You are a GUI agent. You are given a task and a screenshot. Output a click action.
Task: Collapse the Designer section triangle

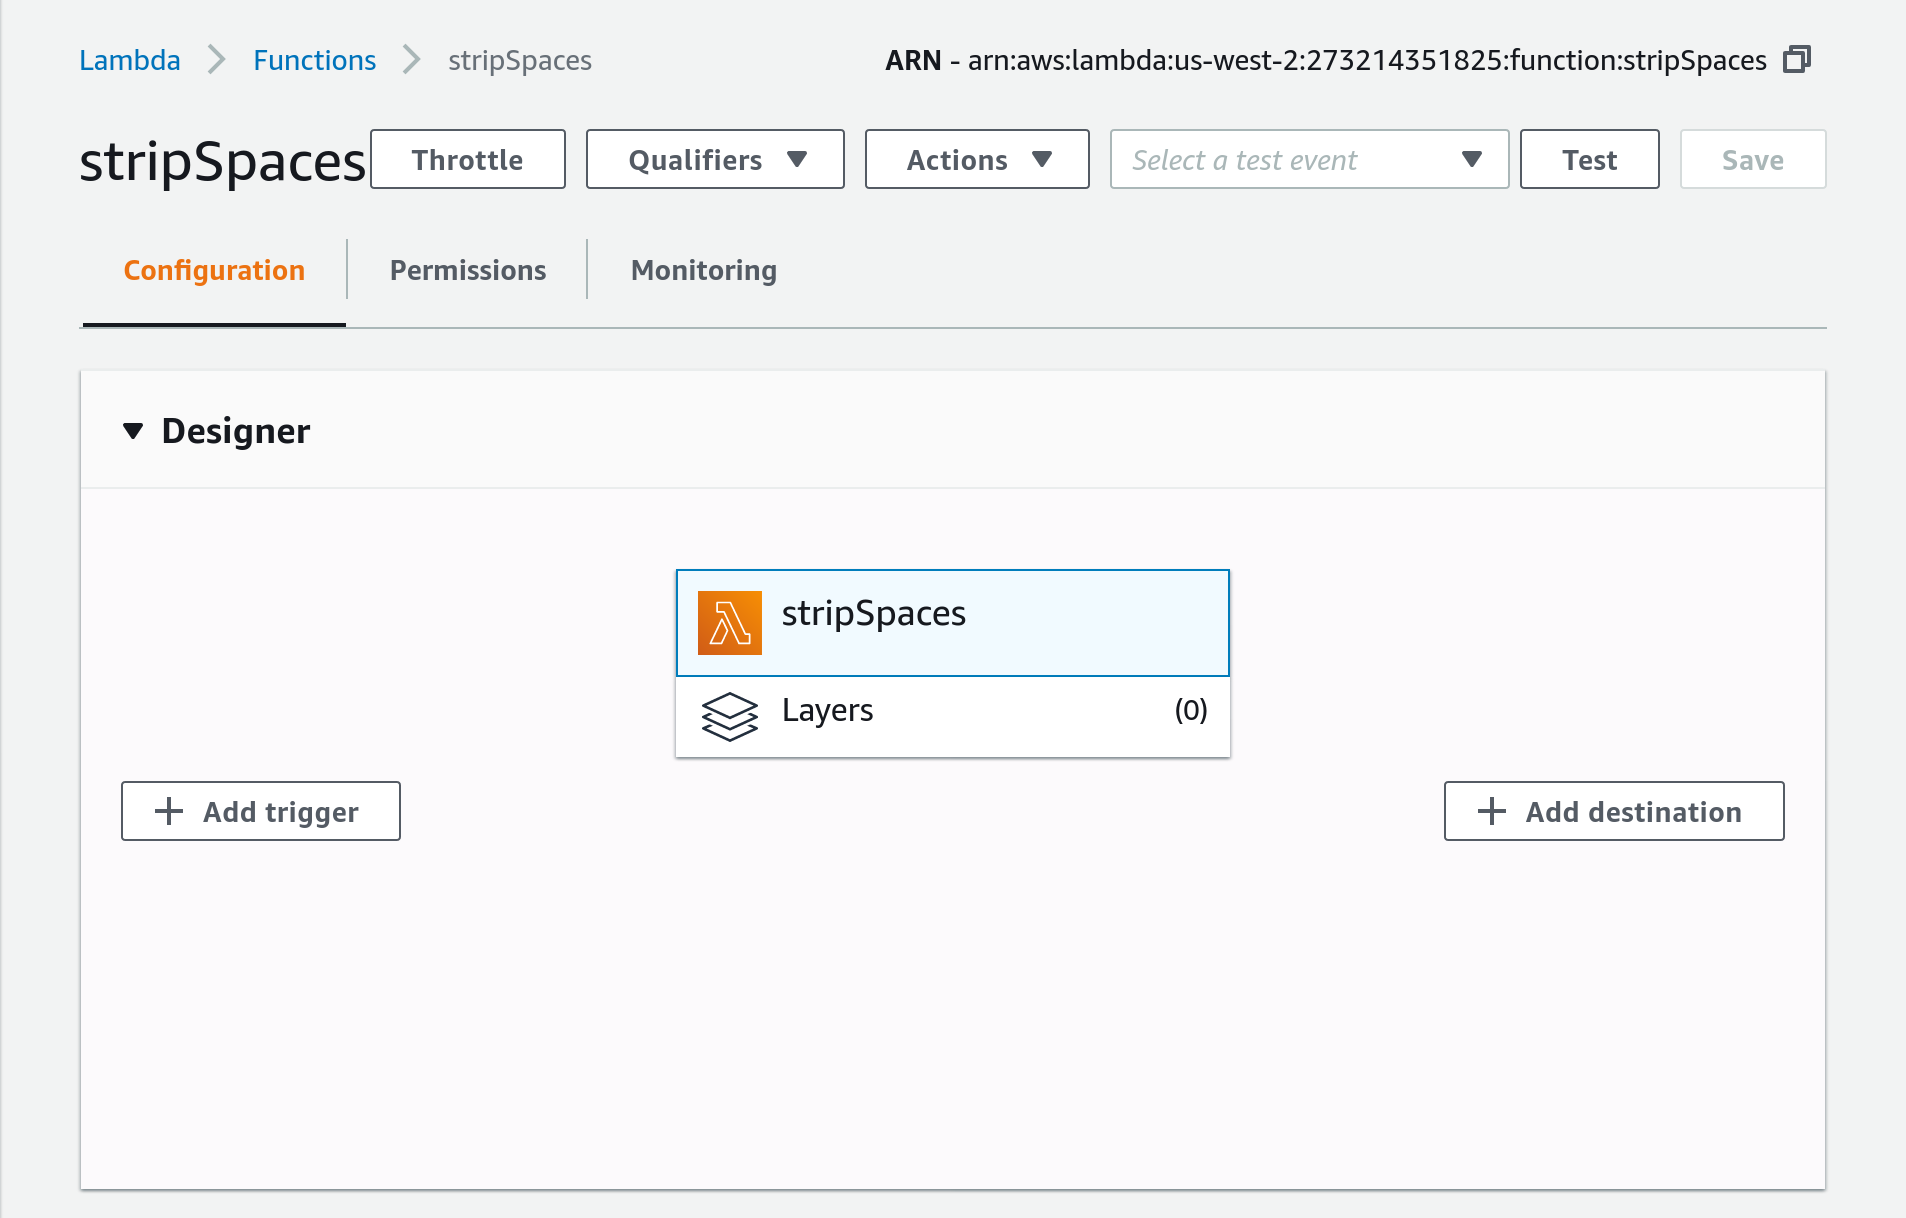(x=133, y=431)
